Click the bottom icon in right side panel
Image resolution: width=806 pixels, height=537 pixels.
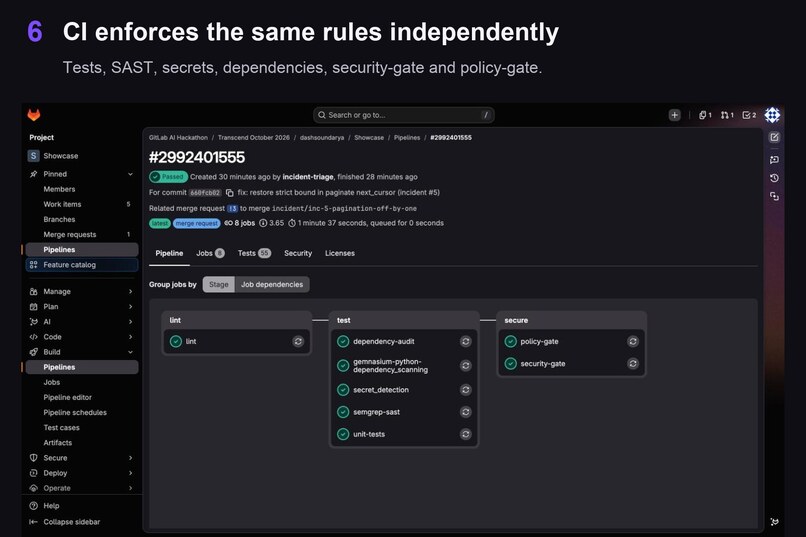[774, 196]
